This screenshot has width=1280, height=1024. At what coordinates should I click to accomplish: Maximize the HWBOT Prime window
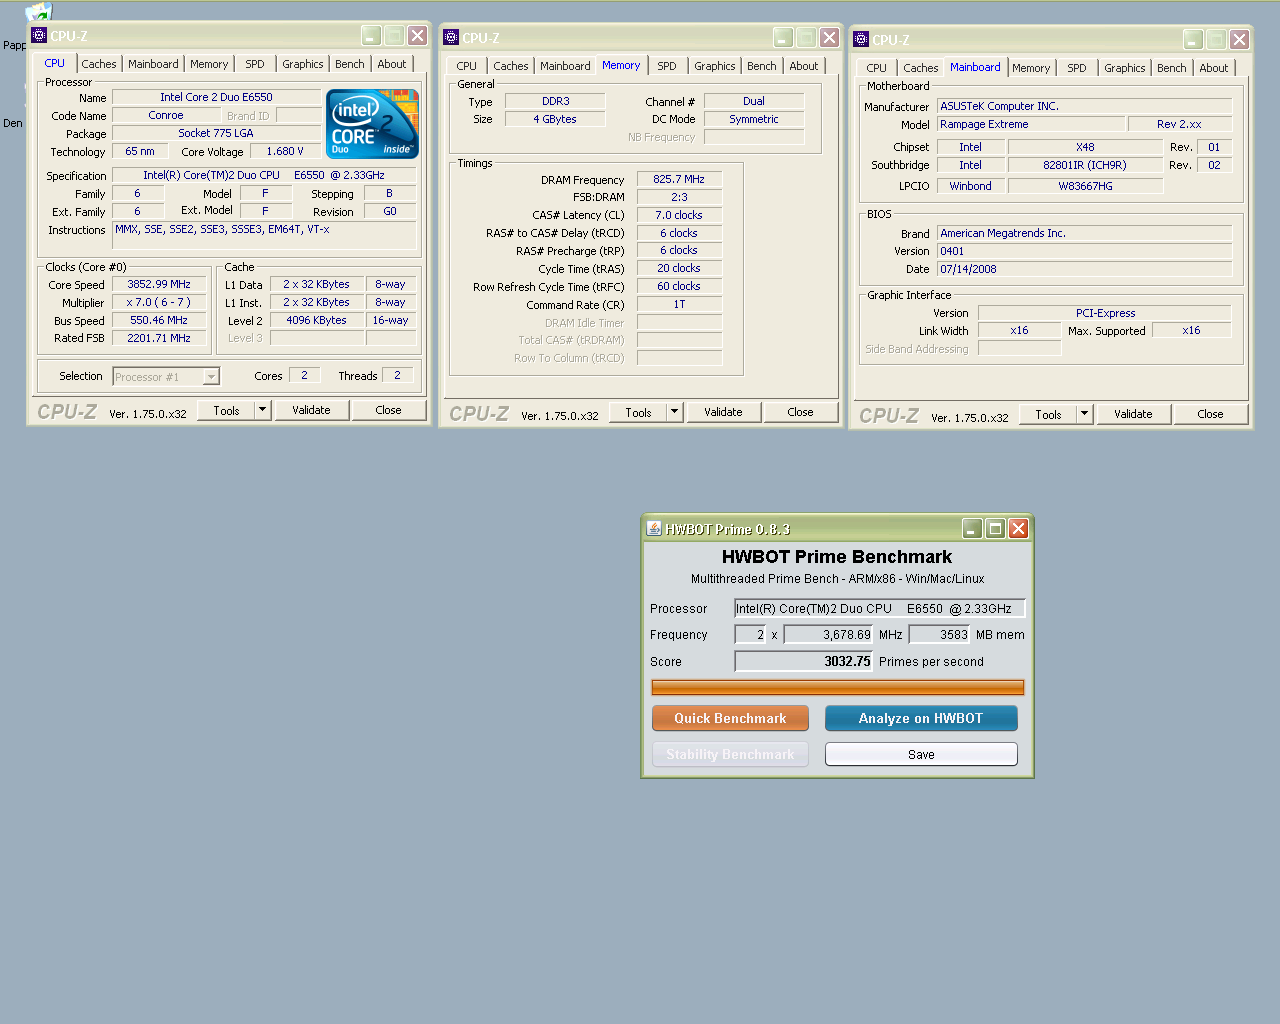click(995, 528)
